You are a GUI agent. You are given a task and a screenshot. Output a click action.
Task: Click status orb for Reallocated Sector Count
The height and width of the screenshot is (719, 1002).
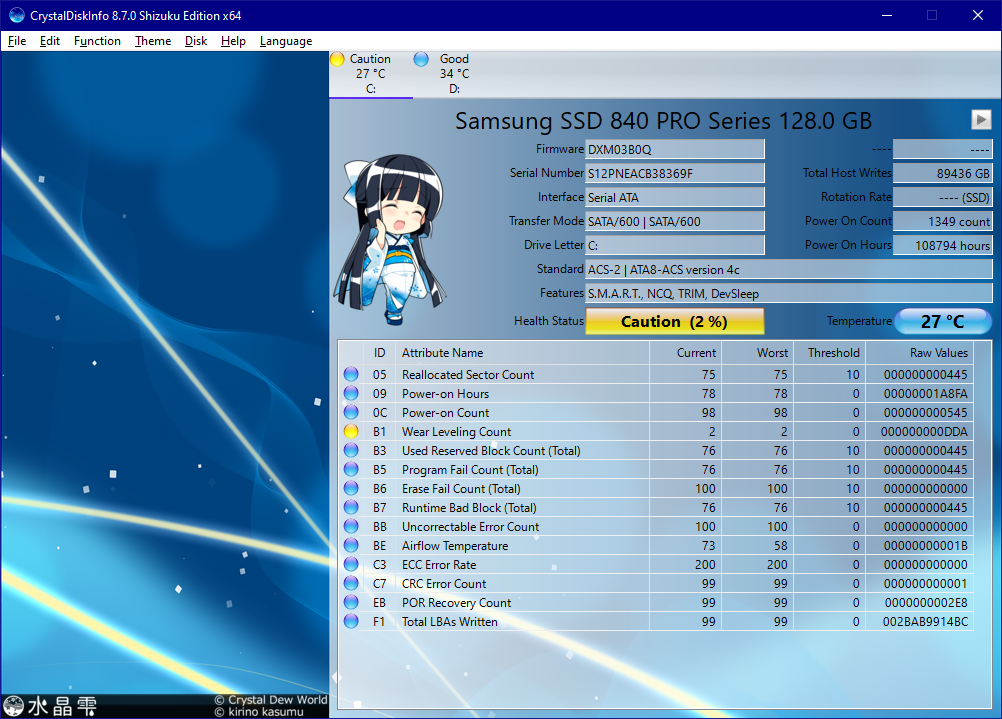tap(351, 374)
